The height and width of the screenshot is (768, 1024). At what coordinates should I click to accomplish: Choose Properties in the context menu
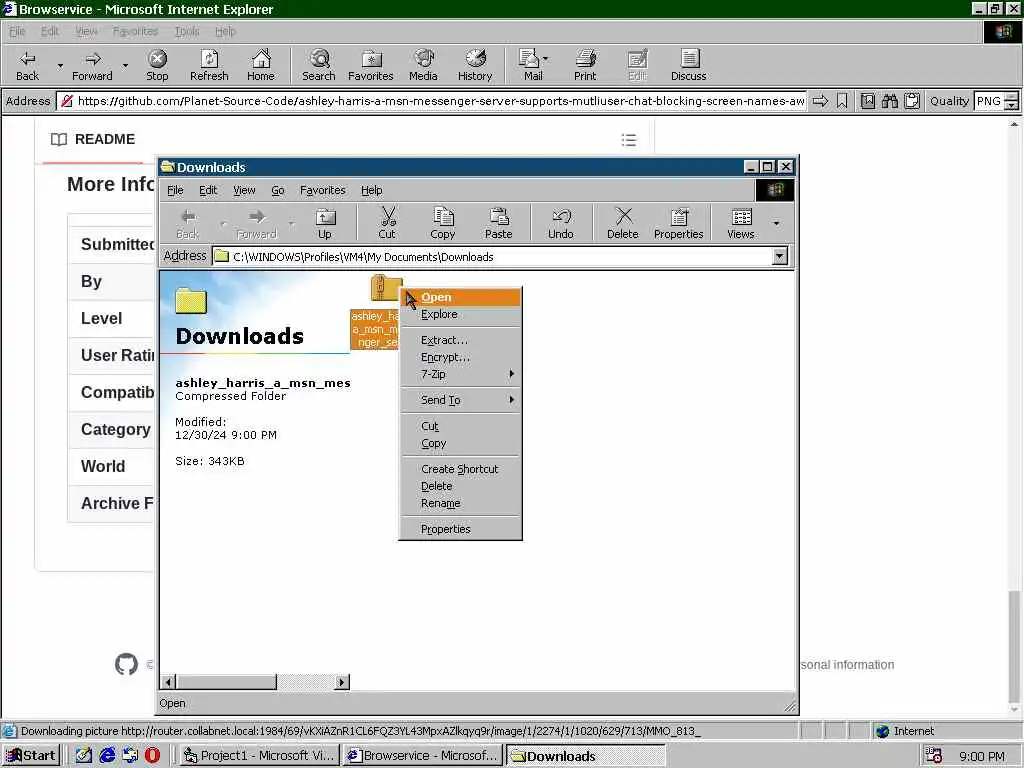tap(460, 529)
